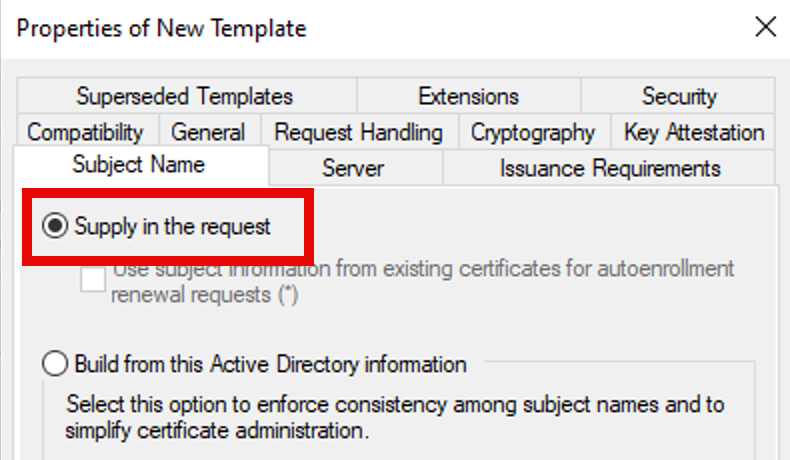The width and height of the screenshot is (790, 460).
Task: Close the Properties of New Template dialog
Action: (x=765, y=27)
